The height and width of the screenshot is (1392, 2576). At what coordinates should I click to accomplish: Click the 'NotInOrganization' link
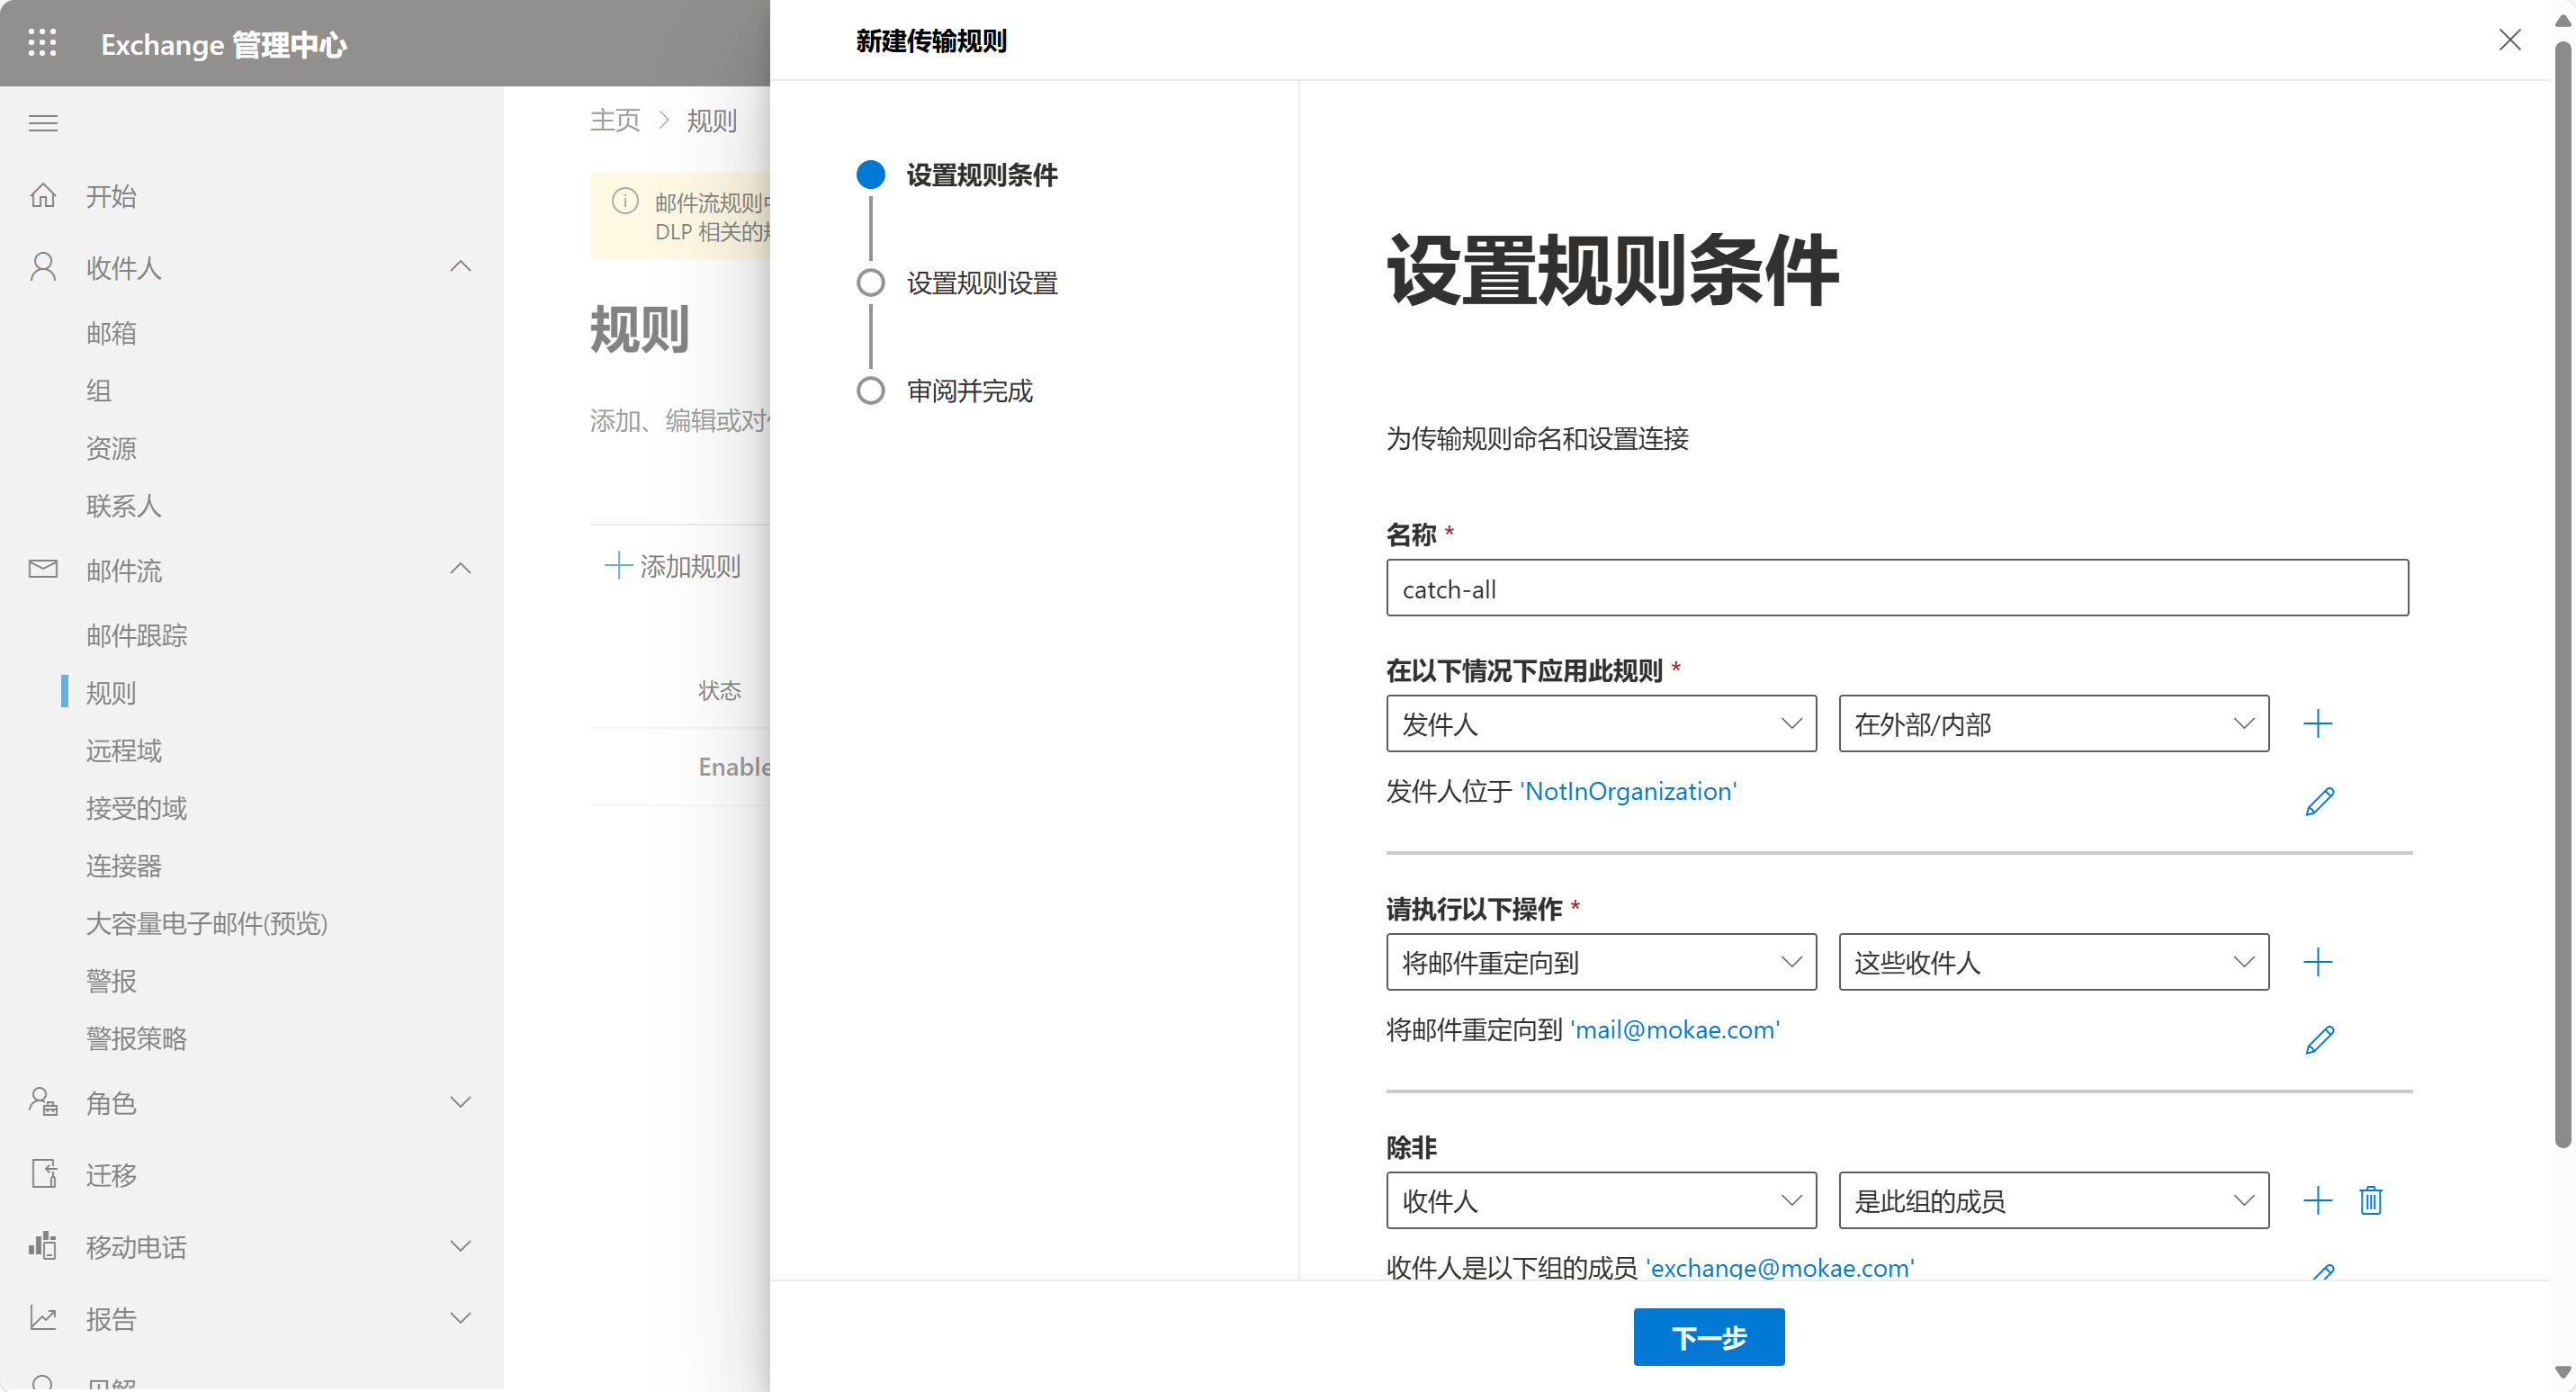point(1628,791)
